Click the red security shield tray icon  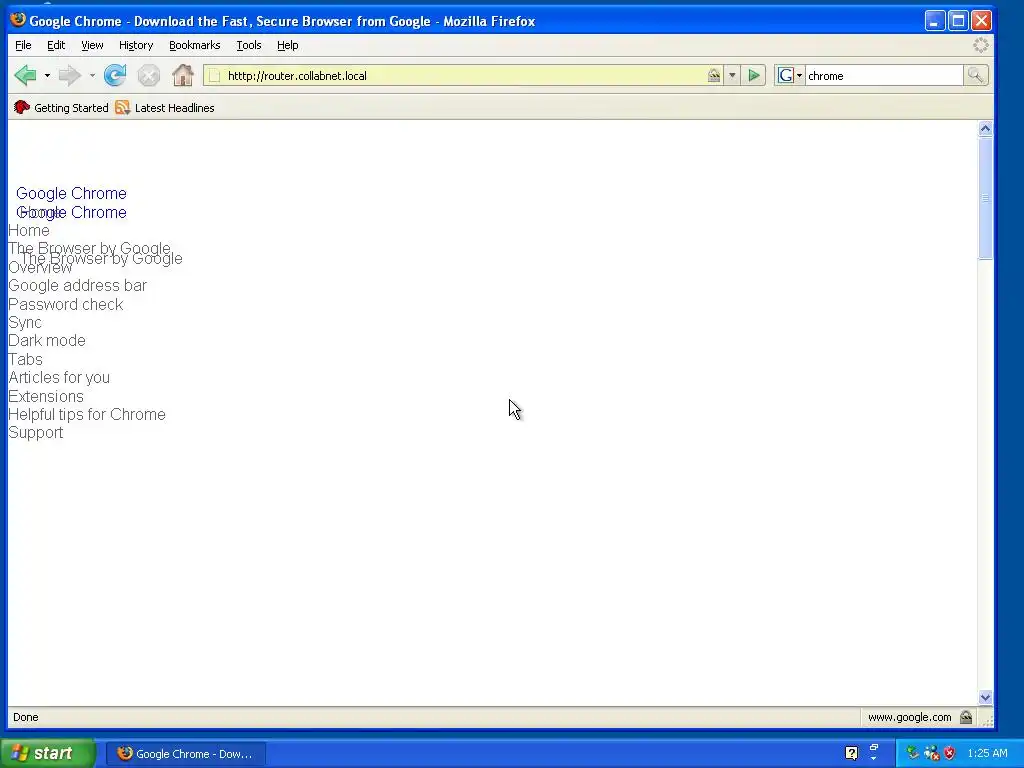[x=950, y=753]
